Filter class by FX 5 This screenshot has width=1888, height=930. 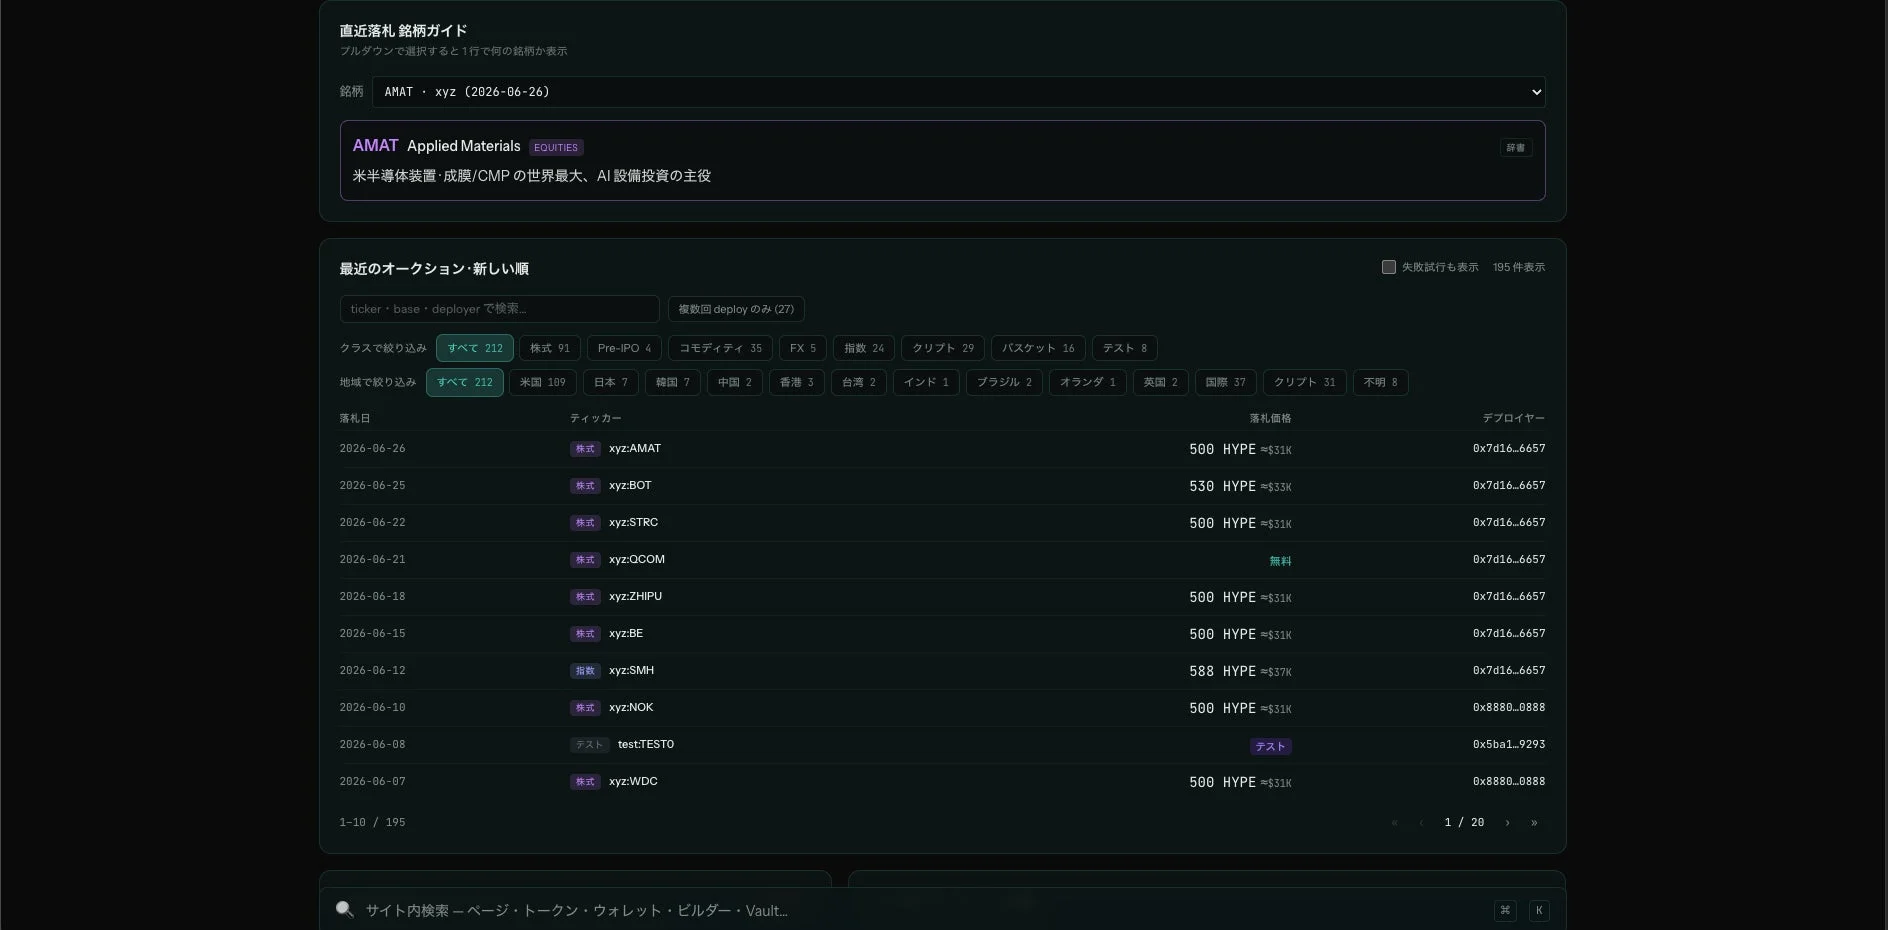point(803,348)
